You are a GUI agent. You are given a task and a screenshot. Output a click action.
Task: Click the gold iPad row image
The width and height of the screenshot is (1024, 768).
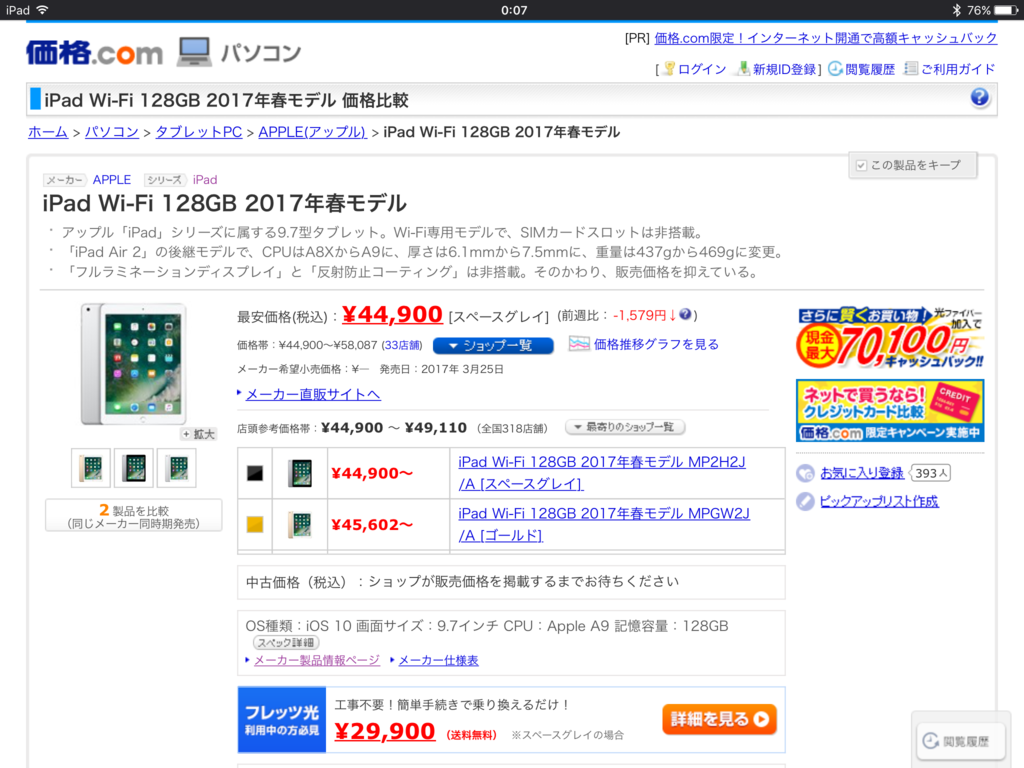(300, 524)
